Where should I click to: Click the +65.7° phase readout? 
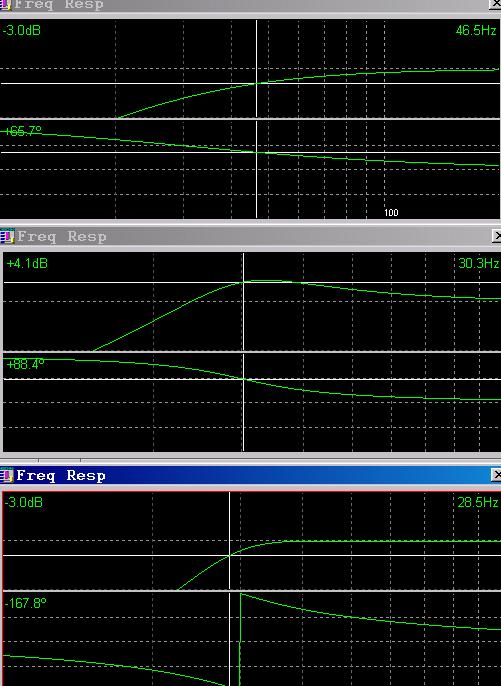[23, 131]
